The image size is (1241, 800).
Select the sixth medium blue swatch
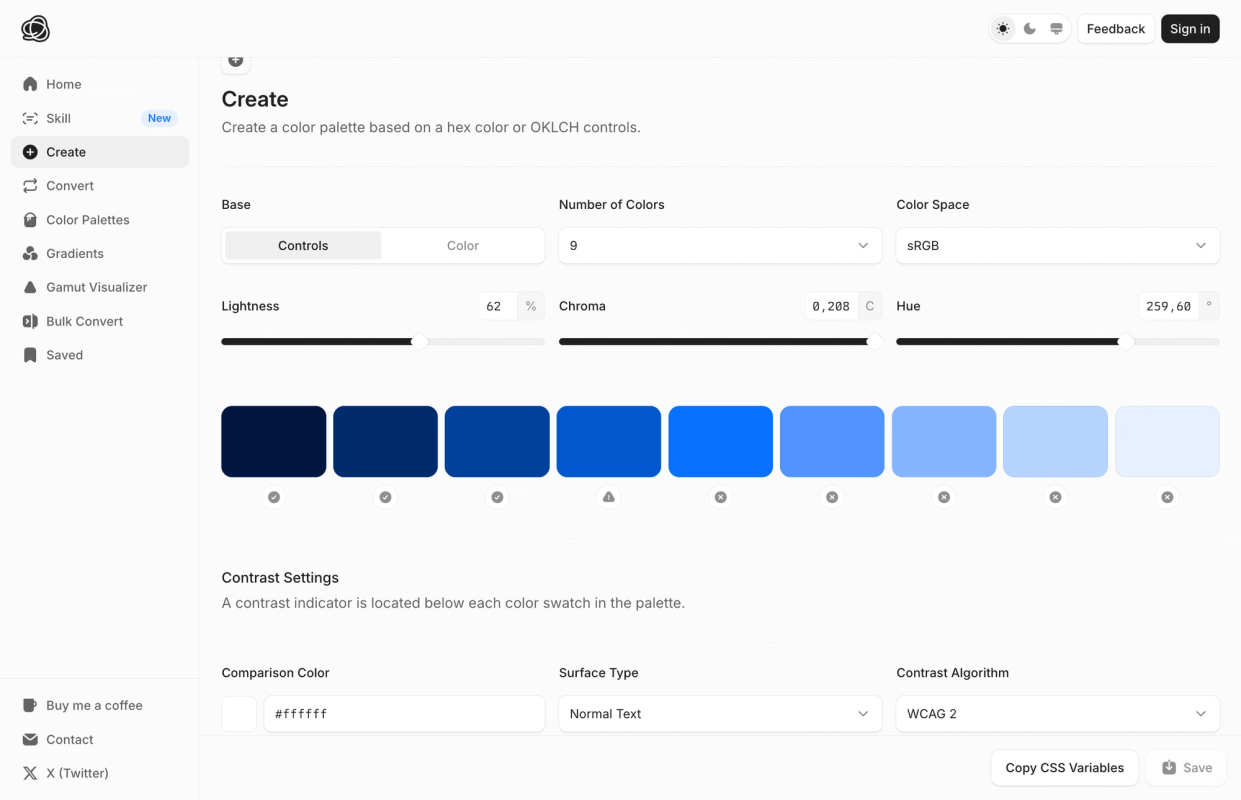coord(832,441)
